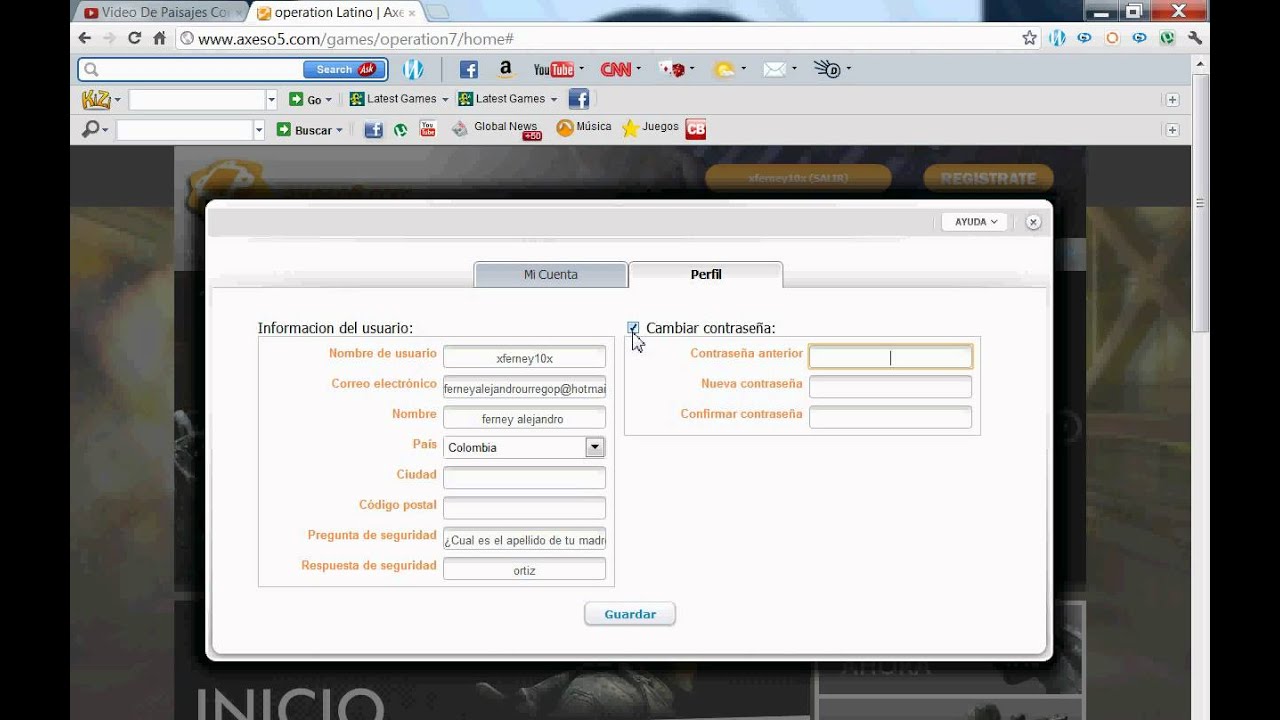Go to the browser home page
This screenshot has height=720, width=1280.
pyautogui.click(x=159, y=38)
